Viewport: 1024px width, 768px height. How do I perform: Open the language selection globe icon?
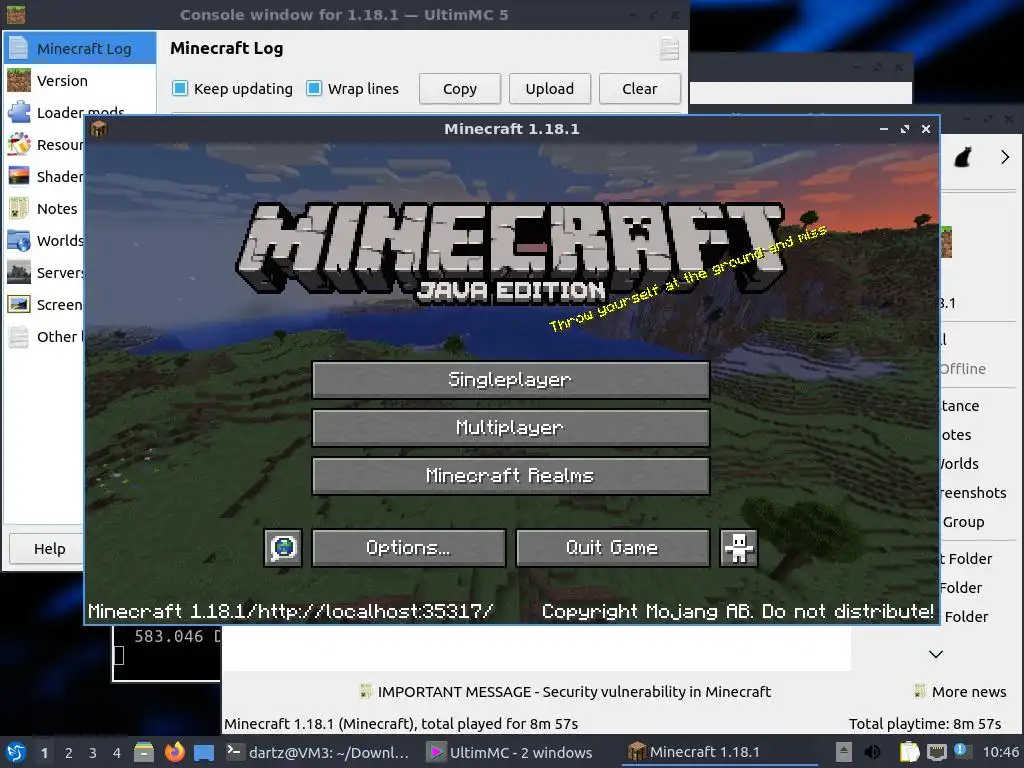coord(283,547)
